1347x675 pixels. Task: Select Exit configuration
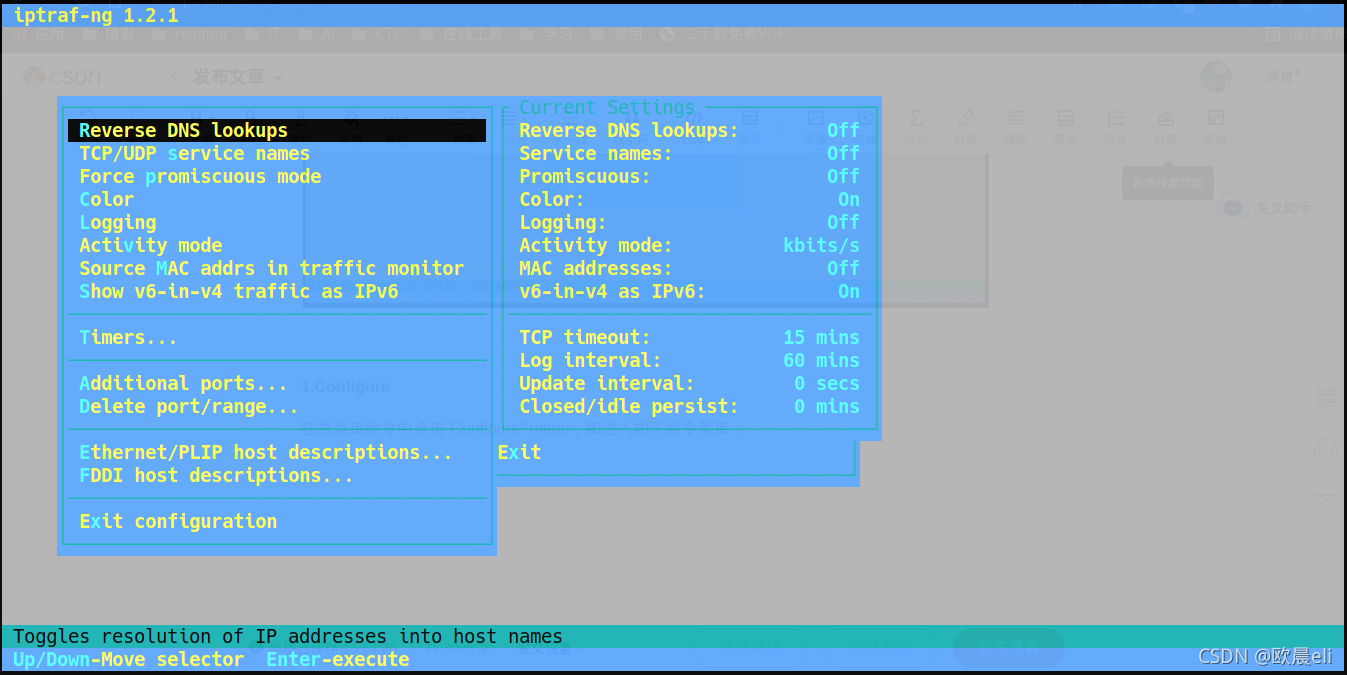(x=178, y=521)
